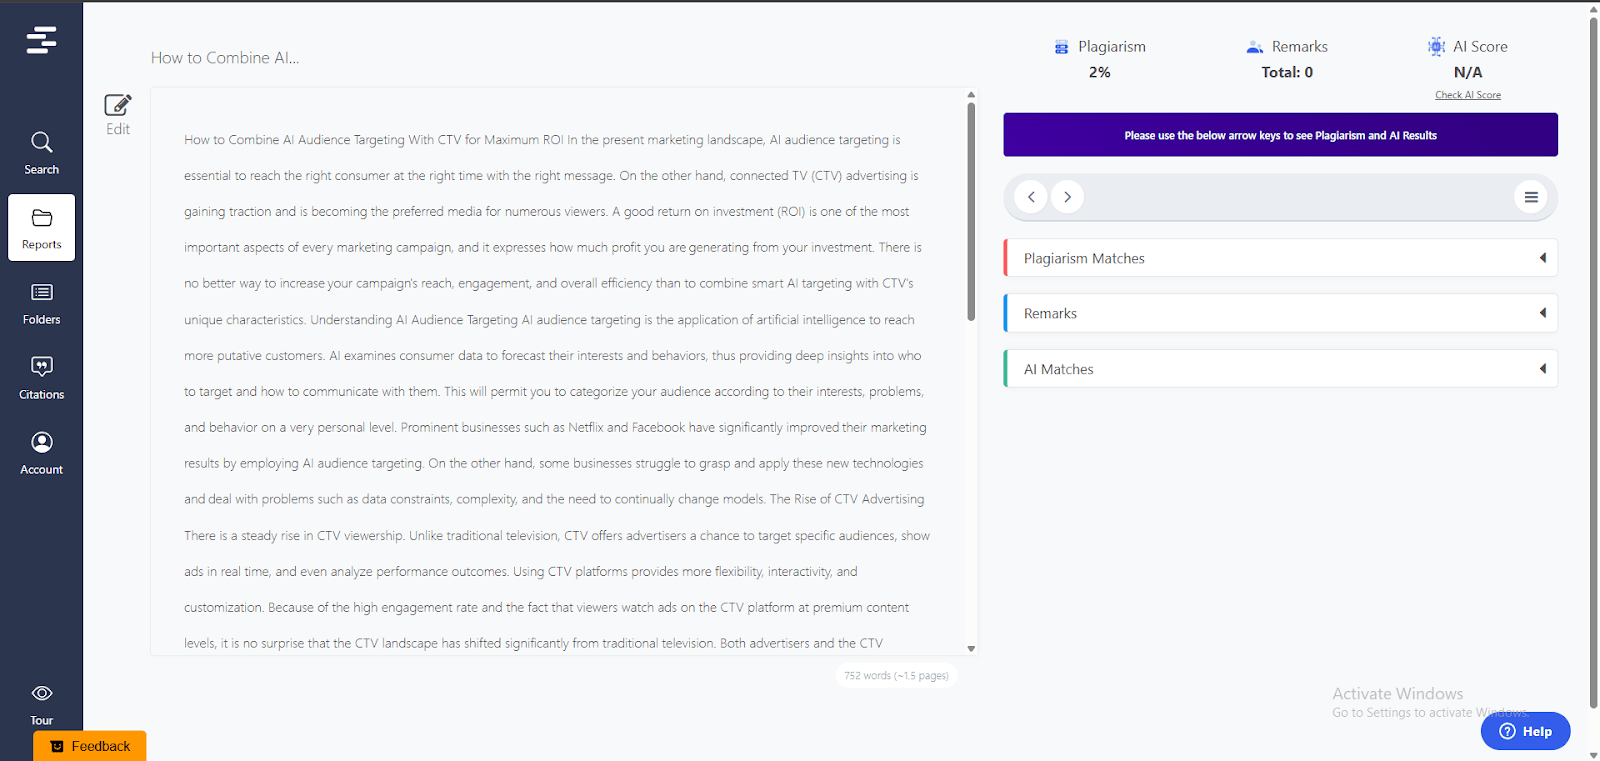Open the Search page from sidebar
Viewport: 1600px width, 761px height.
pos(41,153)
